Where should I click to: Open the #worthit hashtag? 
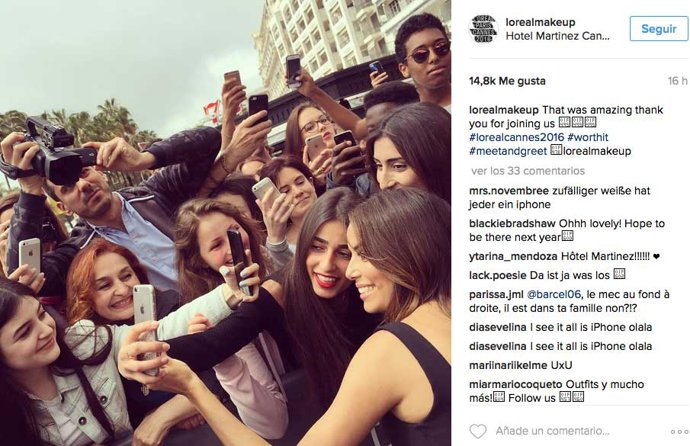point(588,137)
